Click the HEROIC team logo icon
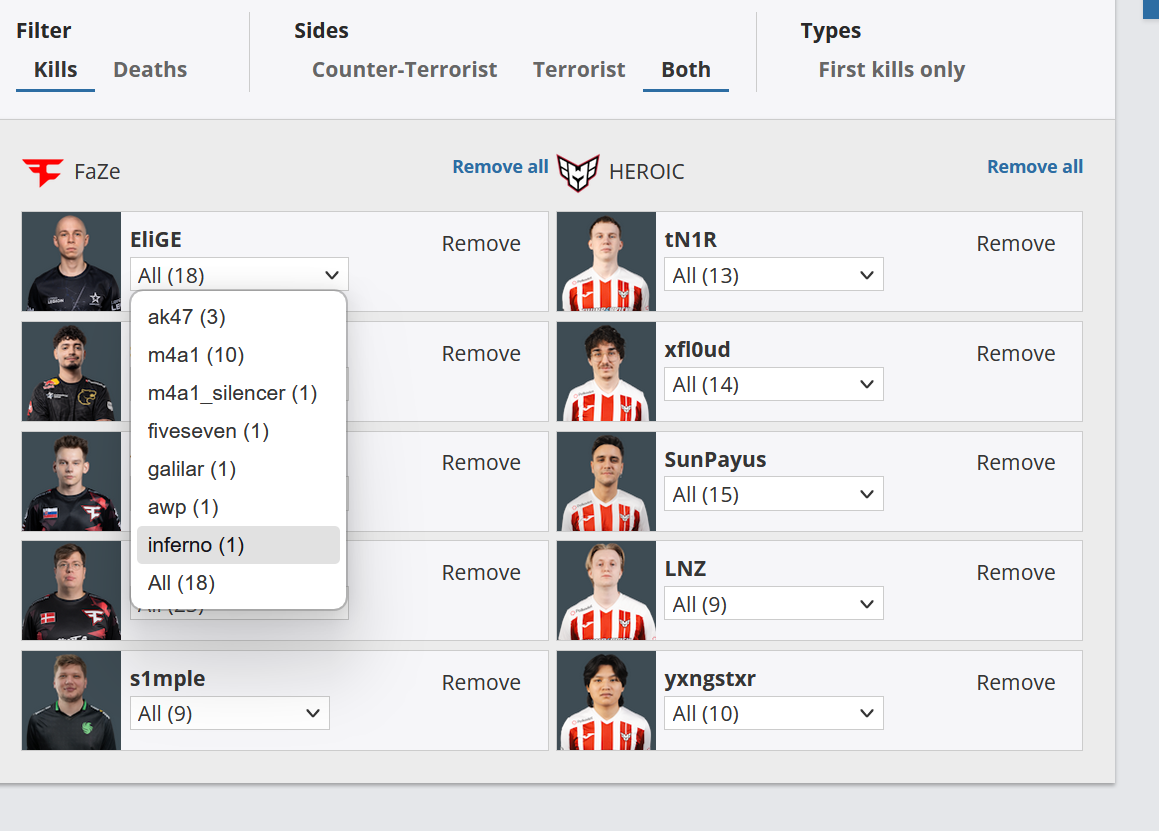Image resolution: width=1159 pixels, height=831 pixels. click(577, 172)
